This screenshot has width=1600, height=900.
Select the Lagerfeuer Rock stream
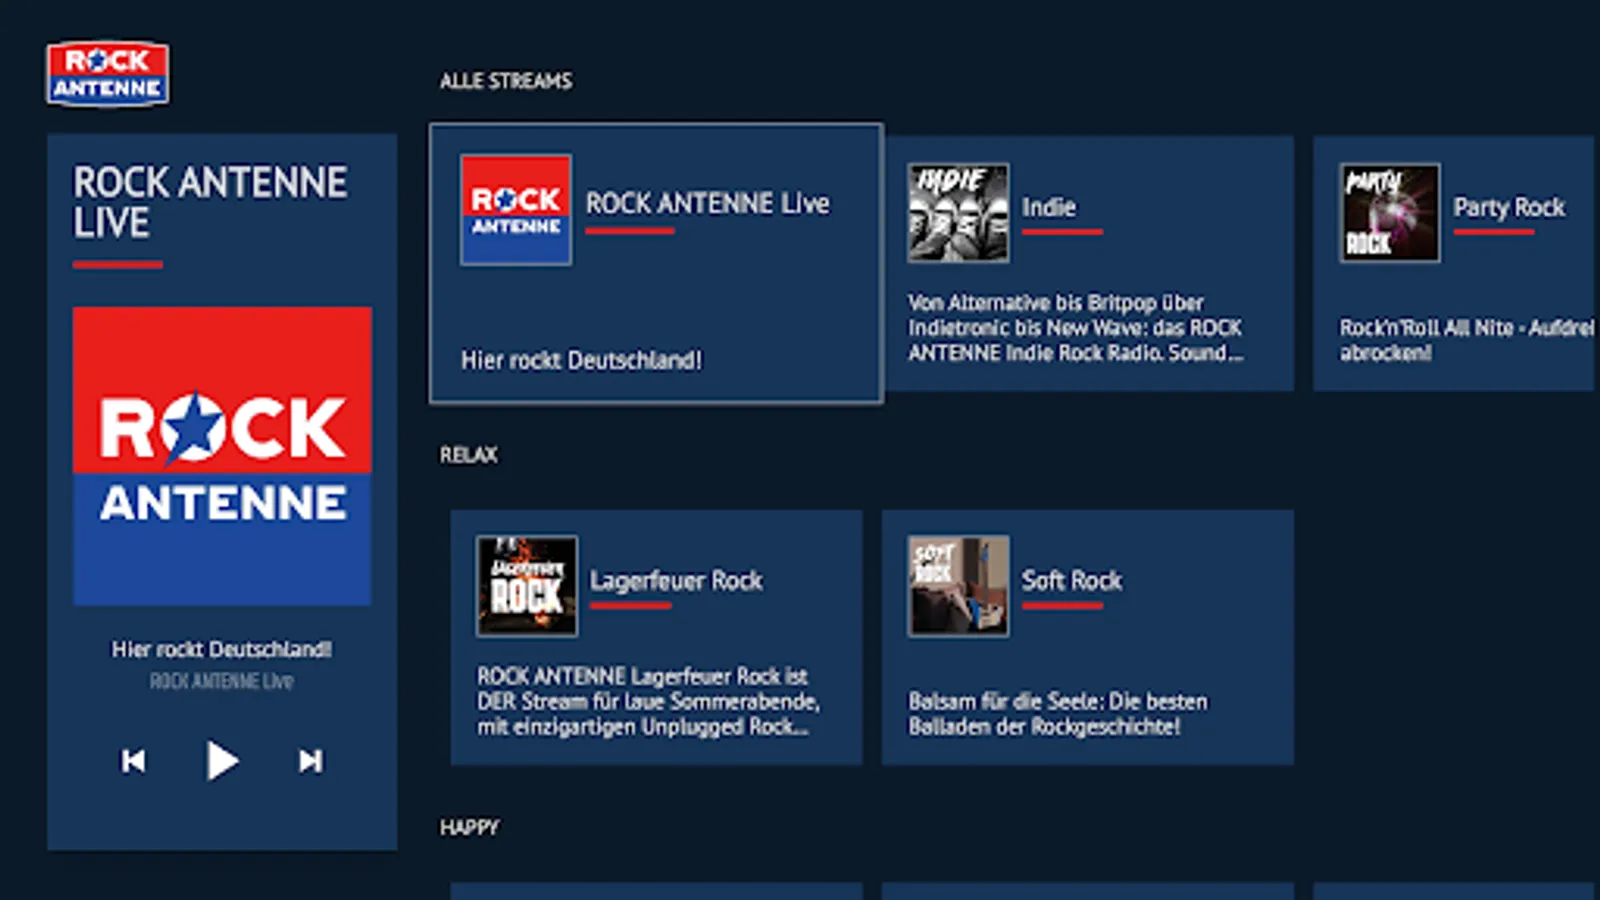pyautogui.click(x=656, y=637)
